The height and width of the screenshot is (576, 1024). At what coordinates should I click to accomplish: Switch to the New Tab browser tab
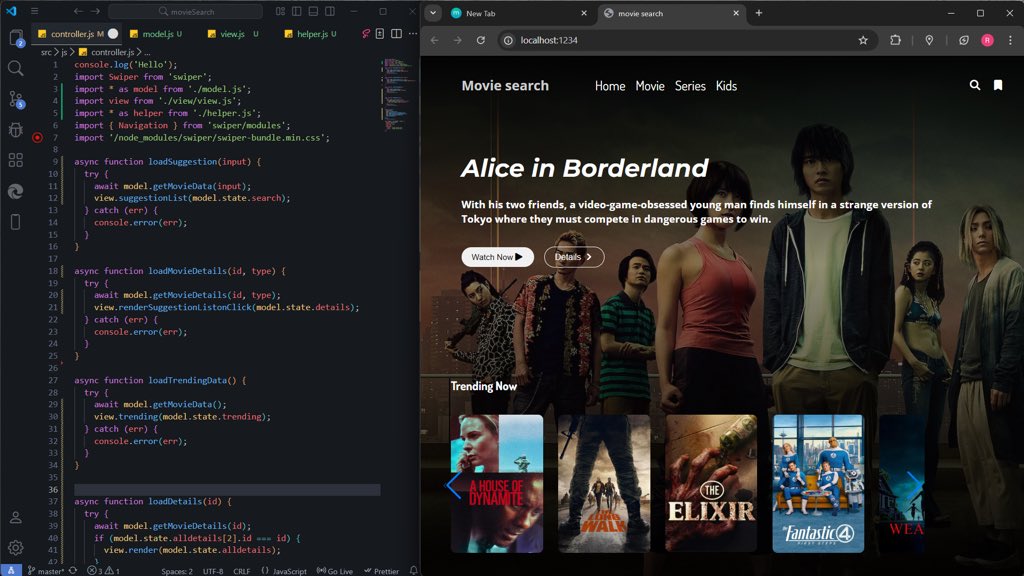tap(519, 13)
